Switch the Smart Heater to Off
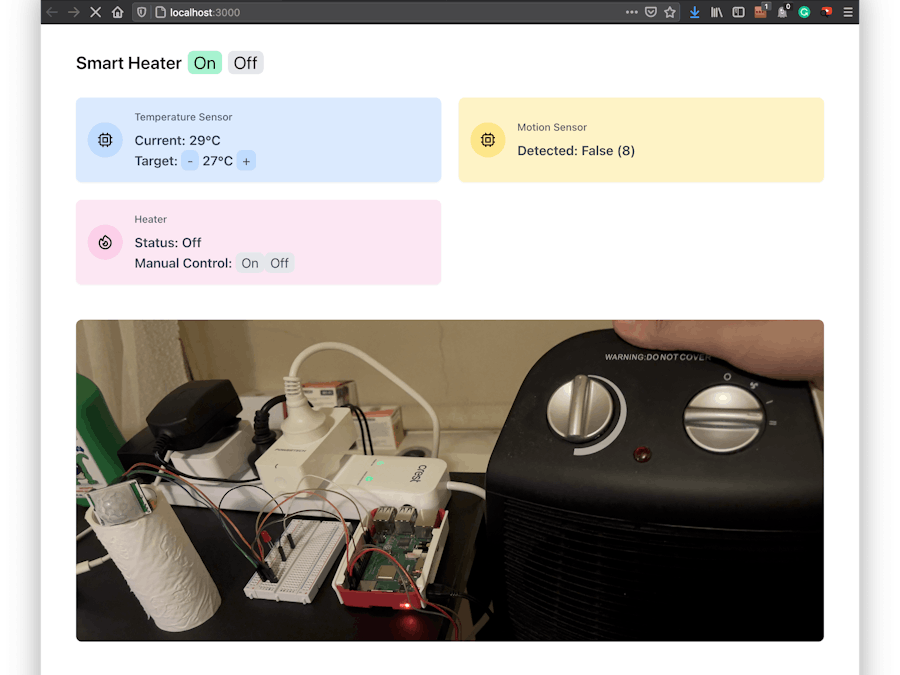The image size is (900, 675). click(245, 62)
